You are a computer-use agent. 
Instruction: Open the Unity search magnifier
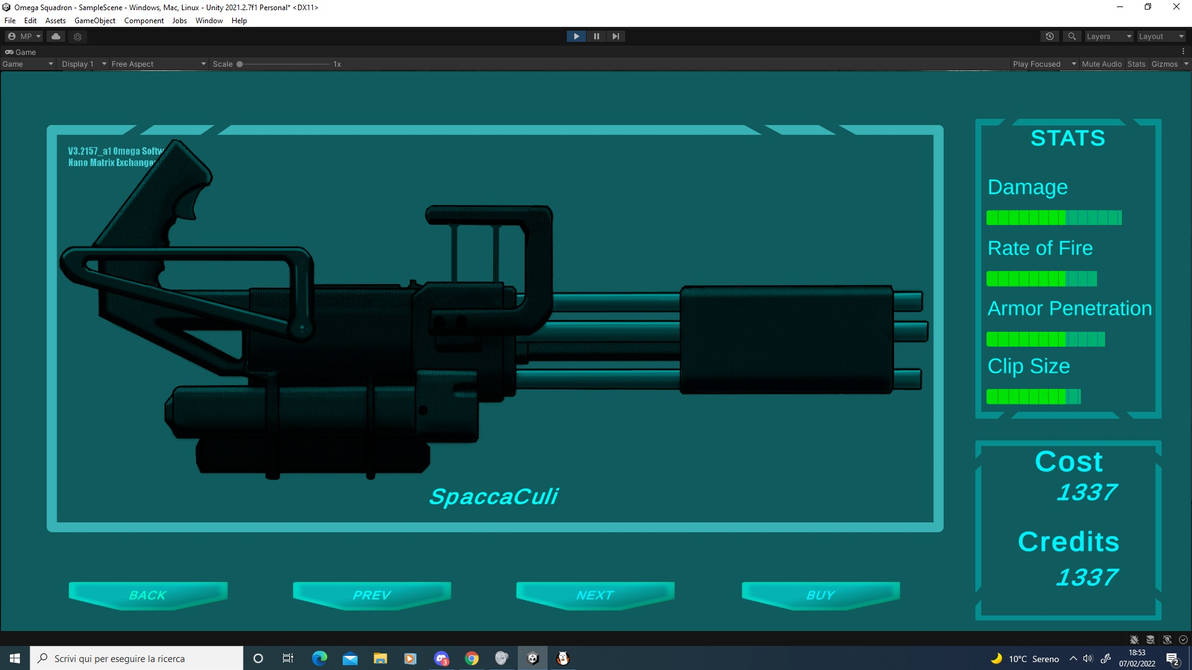[x=1072, y=37]
